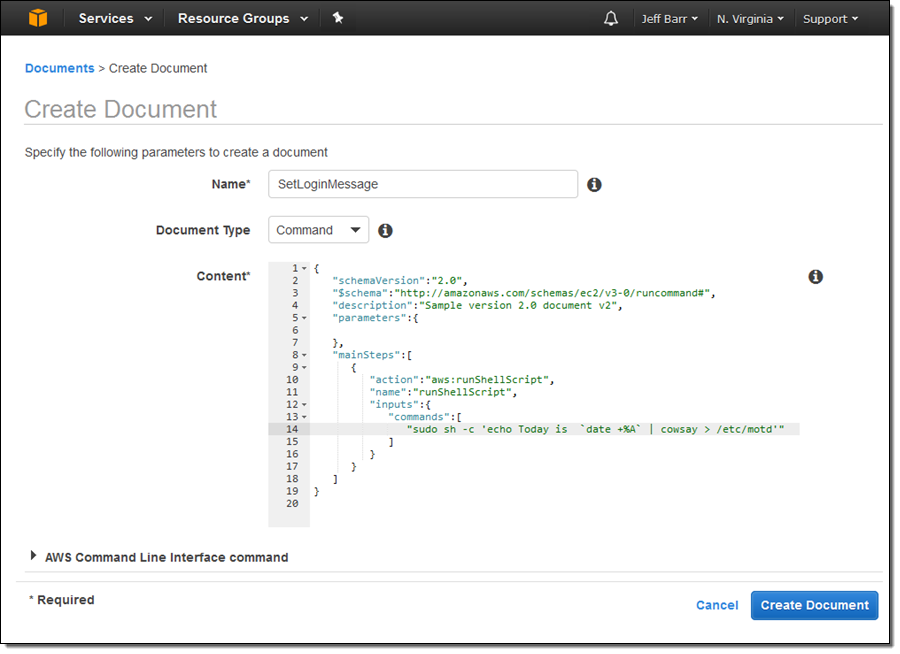Open the Services menu
Viewport: 900px width, 654px height.
point(115,18)
